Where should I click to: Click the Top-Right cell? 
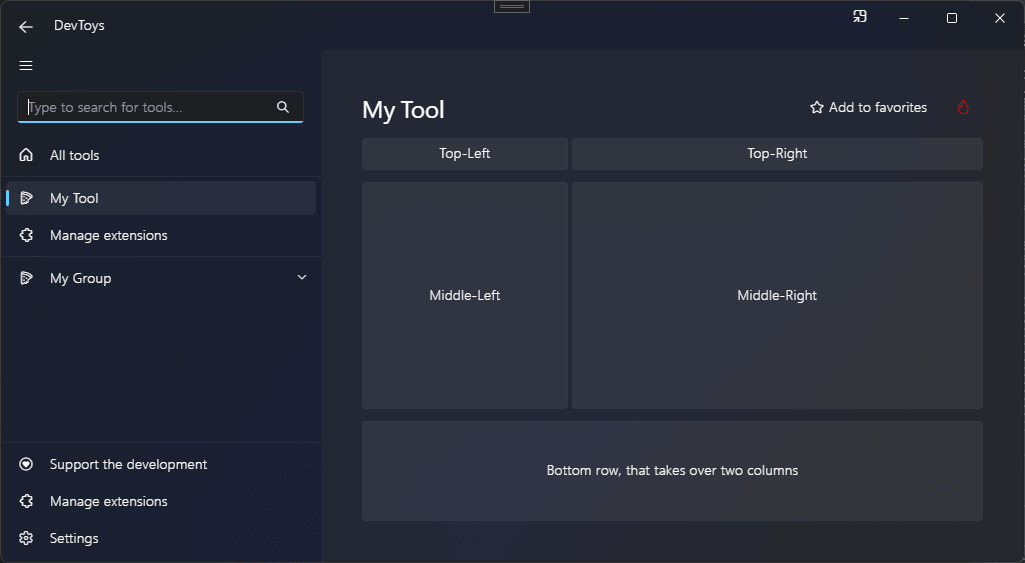coord(777,154)
